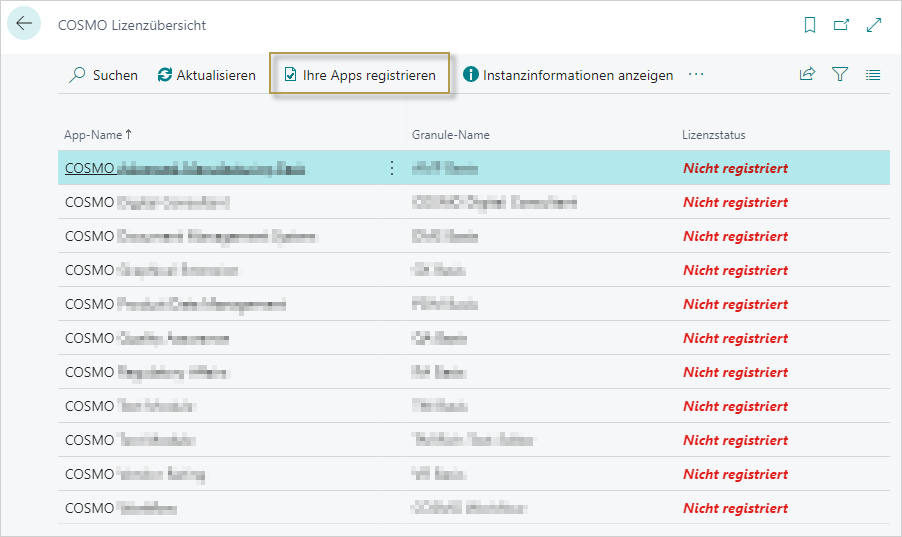Open page in new window icon
Viewport: 902px width, 537px height.
click(x=841, y=25)
